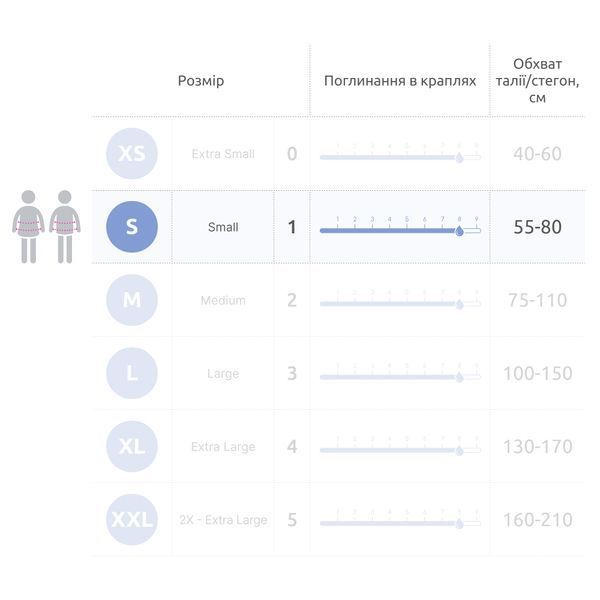Viewport: 600px width, 600px height.
Task: Pick the XL size circle badge
Action: click(x=132, y=446)
